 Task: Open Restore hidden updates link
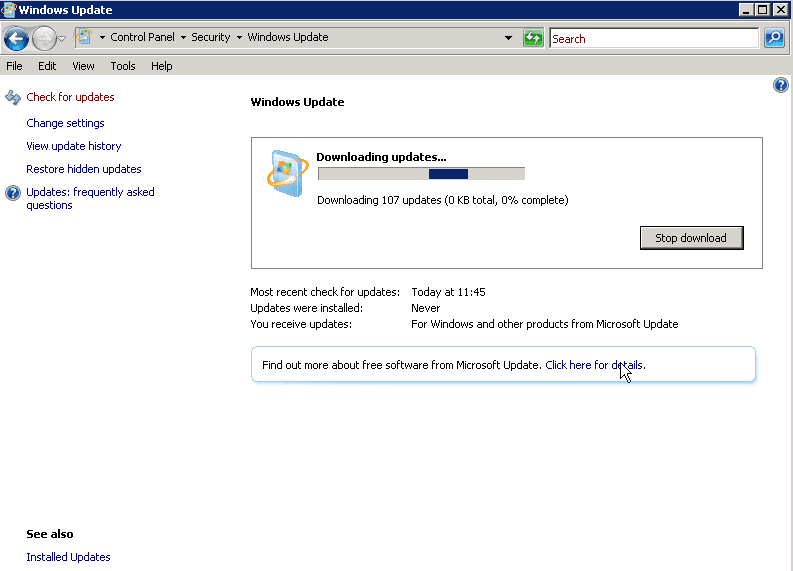pyautogui.click(x=83, y=169)
